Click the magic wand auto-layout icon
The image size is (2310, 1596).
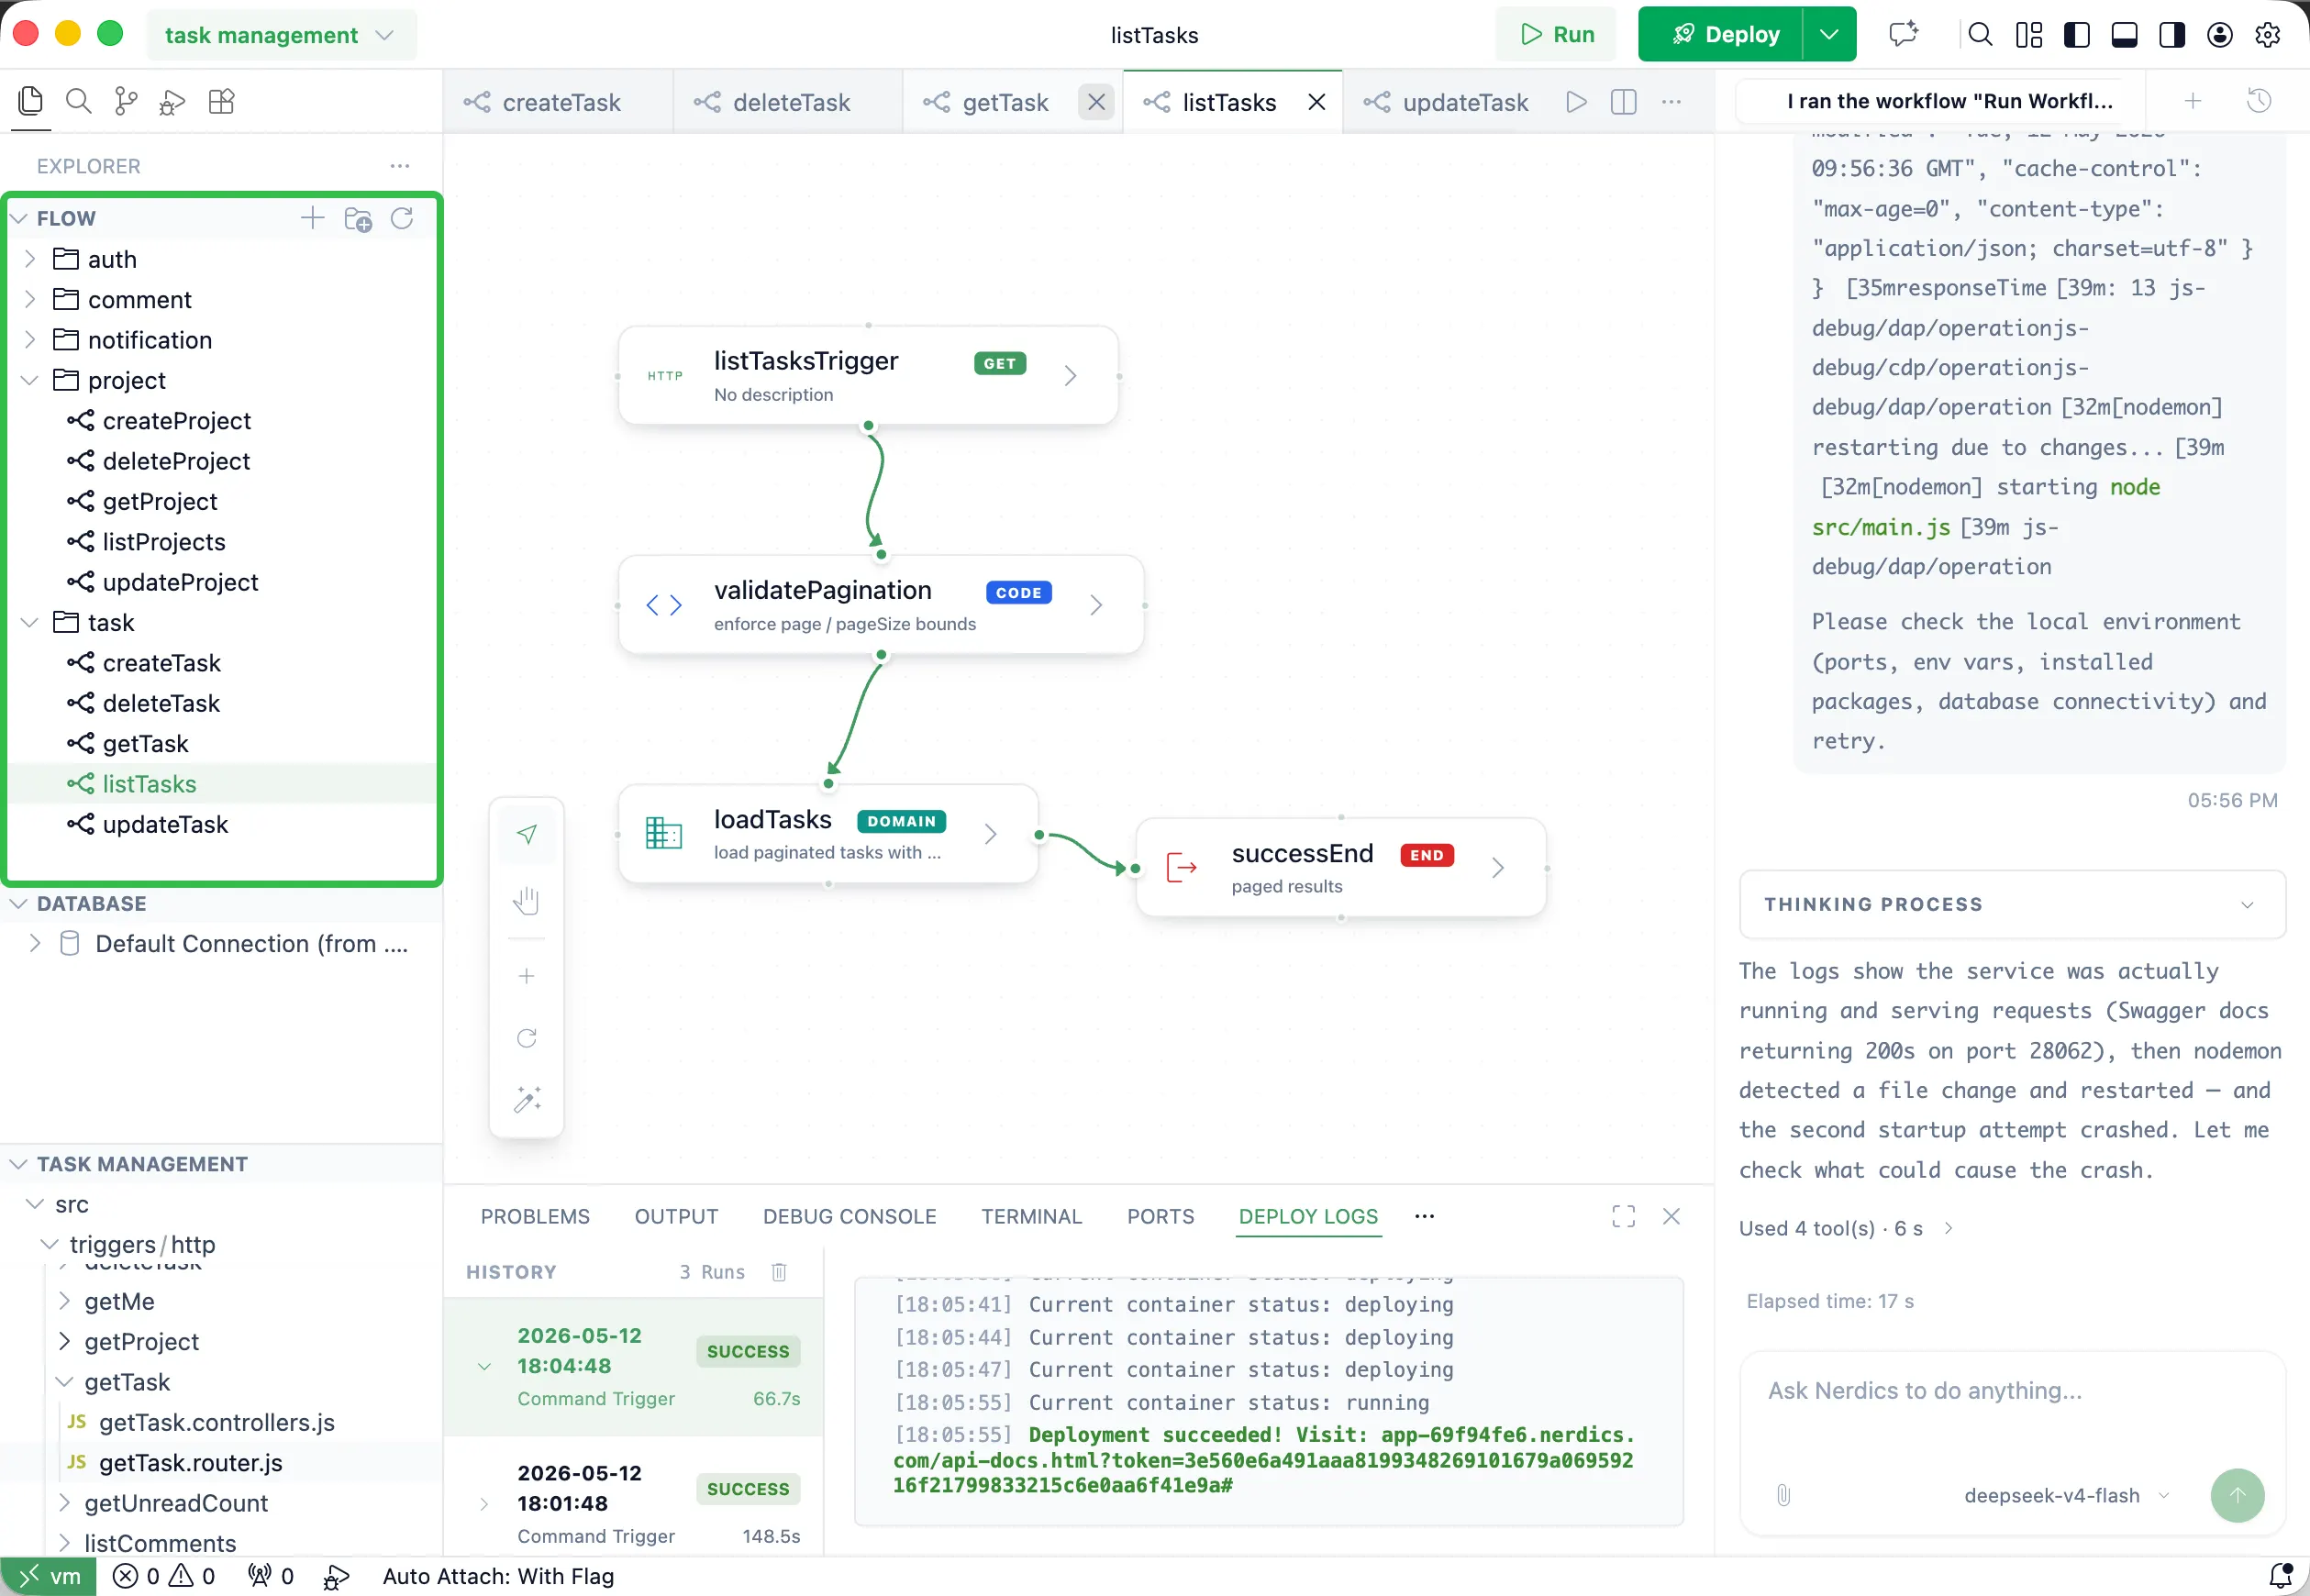point(527,1098)
